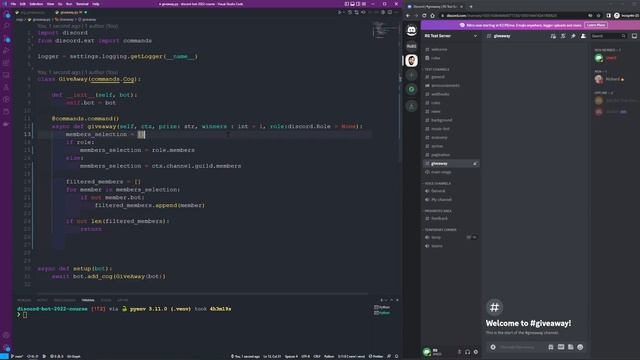Click Learn More on the Nitro banner
The height and width of the screenshot is (360, 640).
pyautogui.click(x=596, y=25)
